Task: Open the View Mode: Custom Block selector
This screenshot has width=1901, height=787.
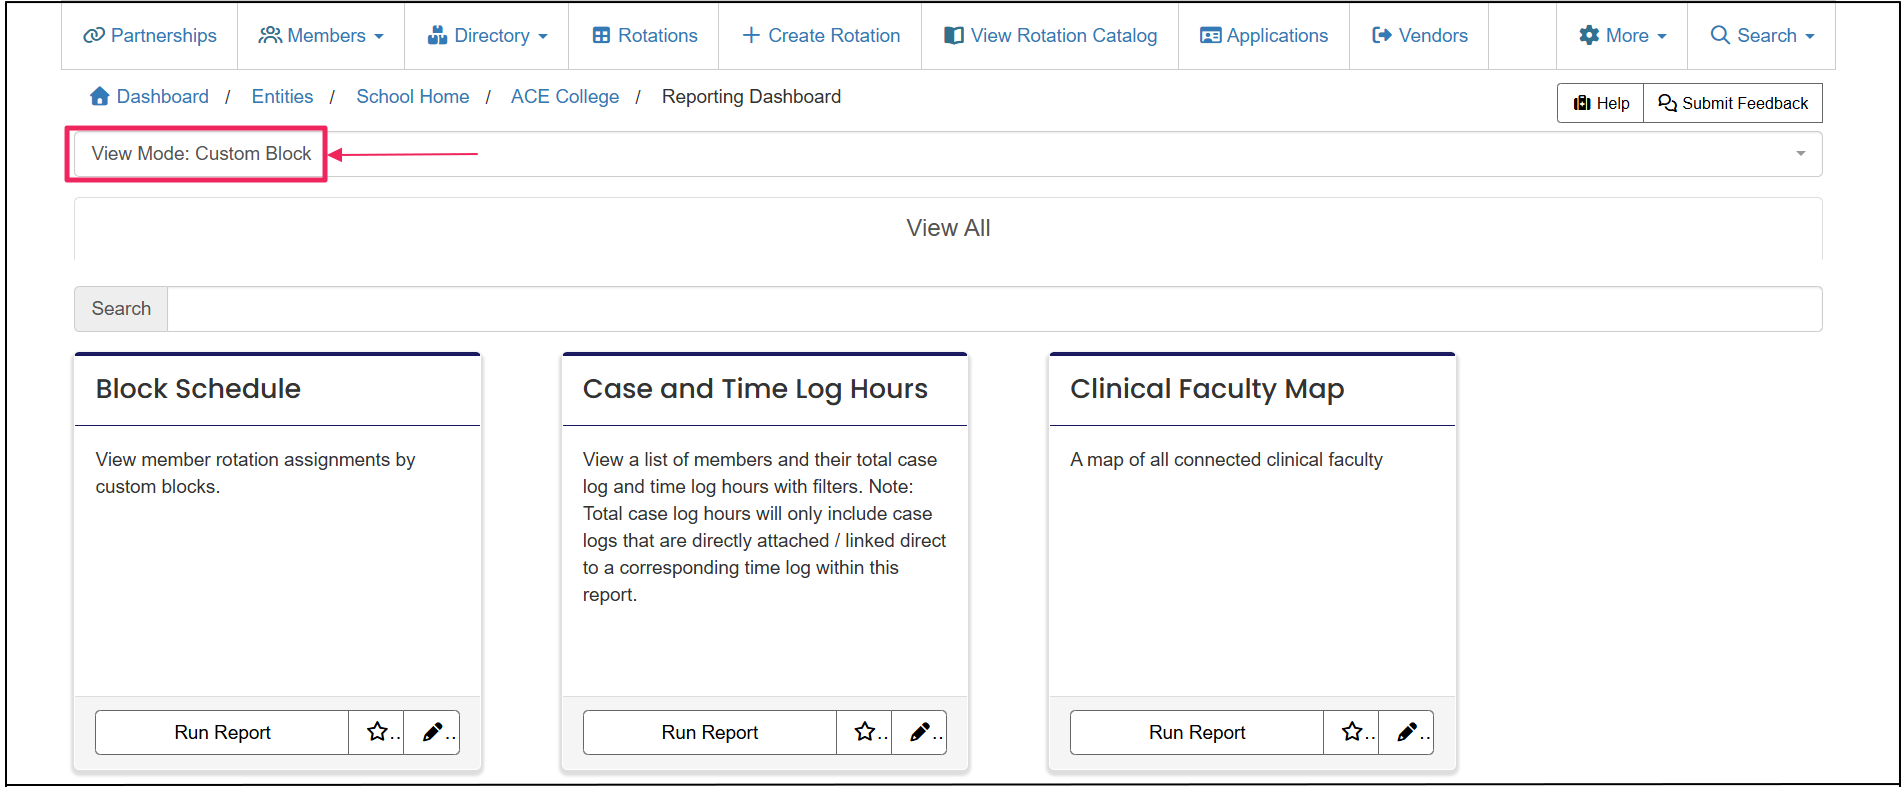Action: (948, 154)
